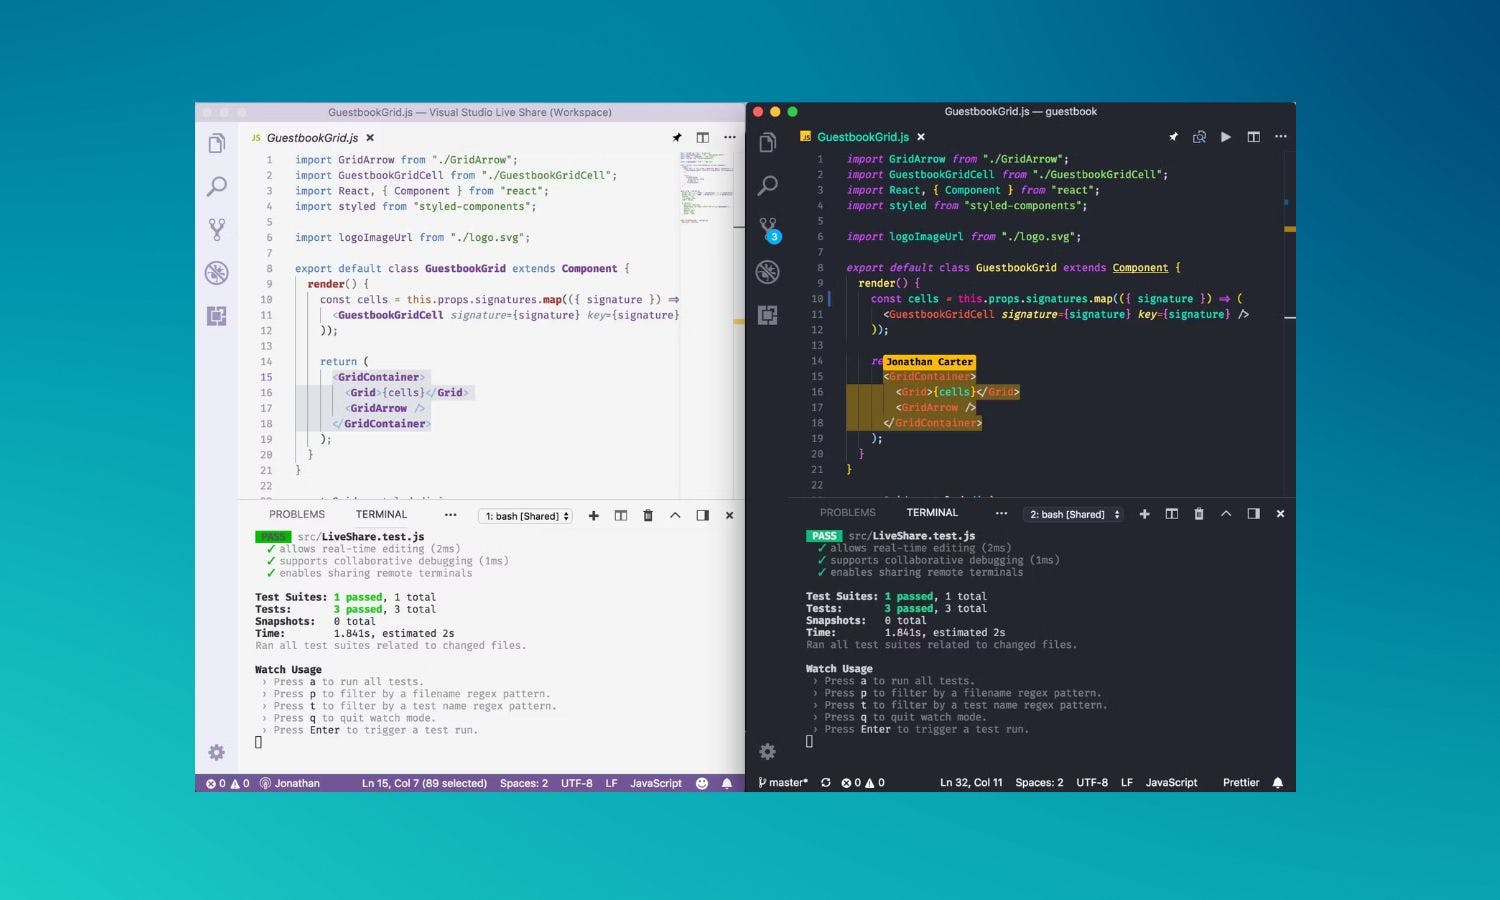
Task: Select GuestbookGrid.js tab in the light window
Action: point(313,138)
